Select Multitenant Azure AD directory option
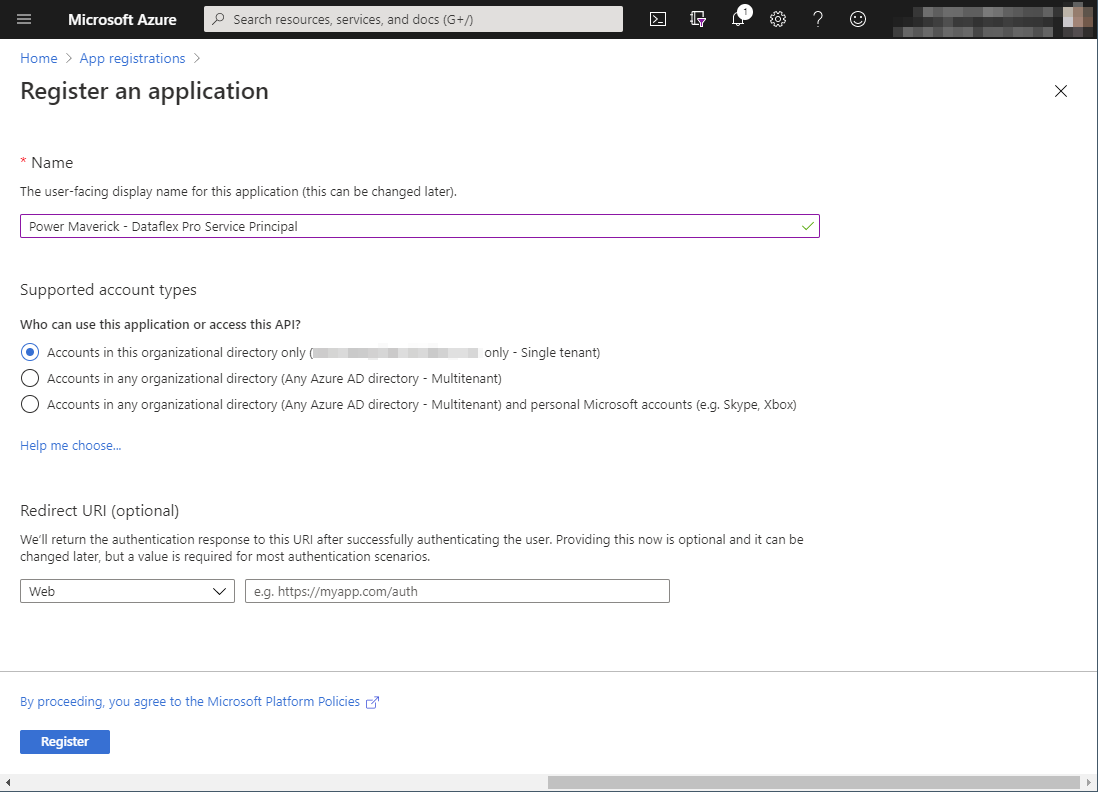The height and width of the screenshot is (792, 1098). (30, 378)
